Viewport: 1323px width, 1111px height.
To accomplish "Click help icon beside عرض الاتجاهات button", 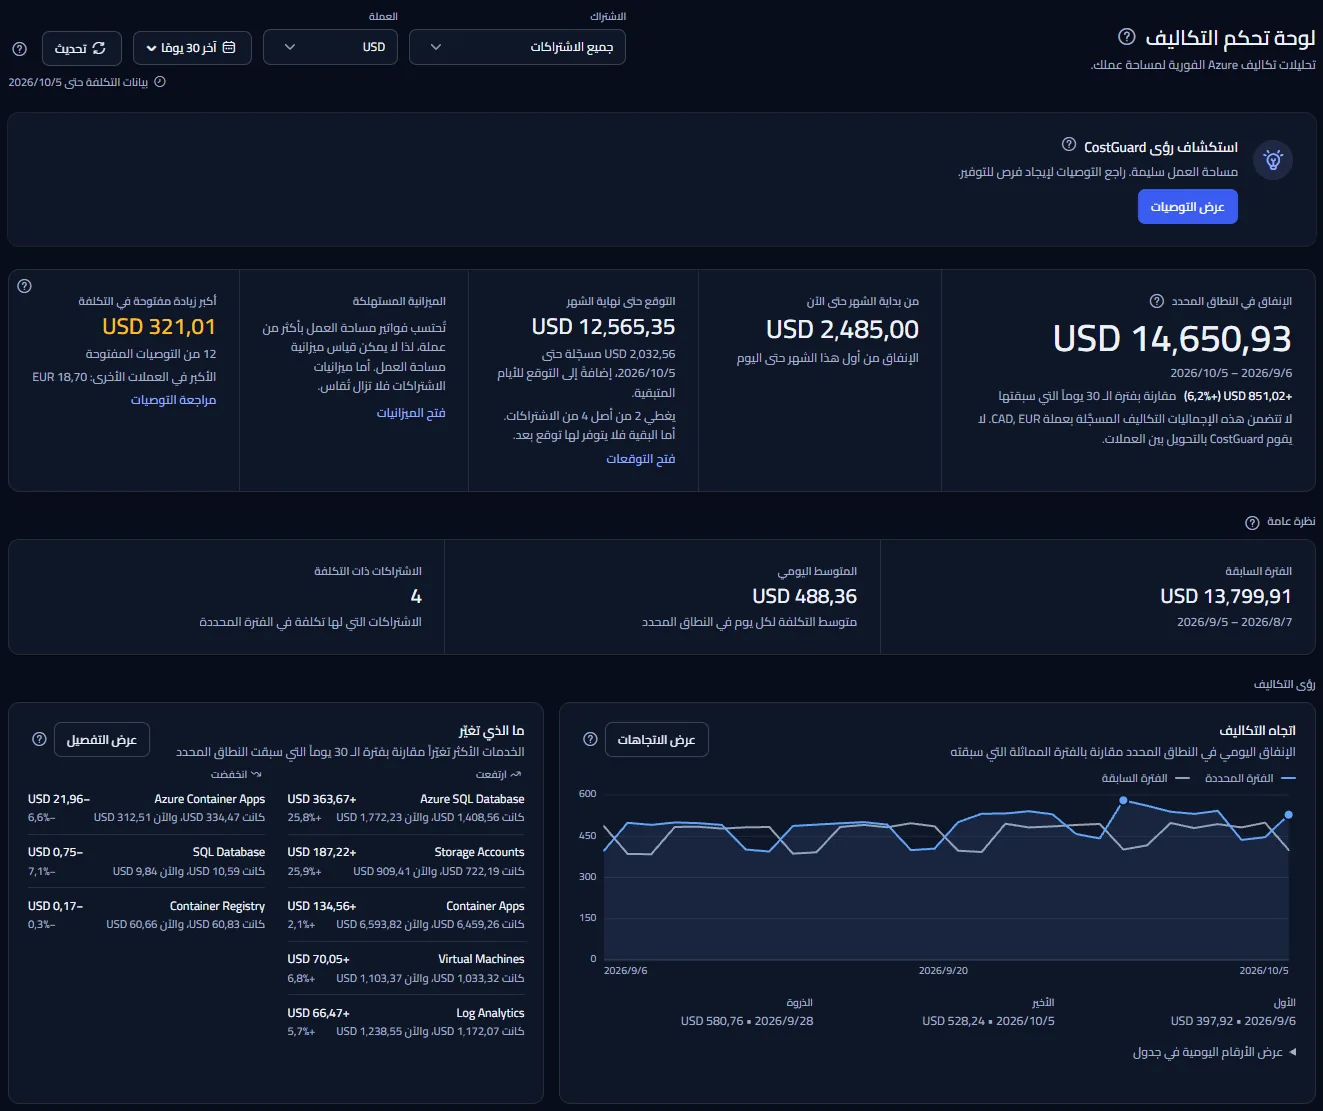I will (589, 739).
